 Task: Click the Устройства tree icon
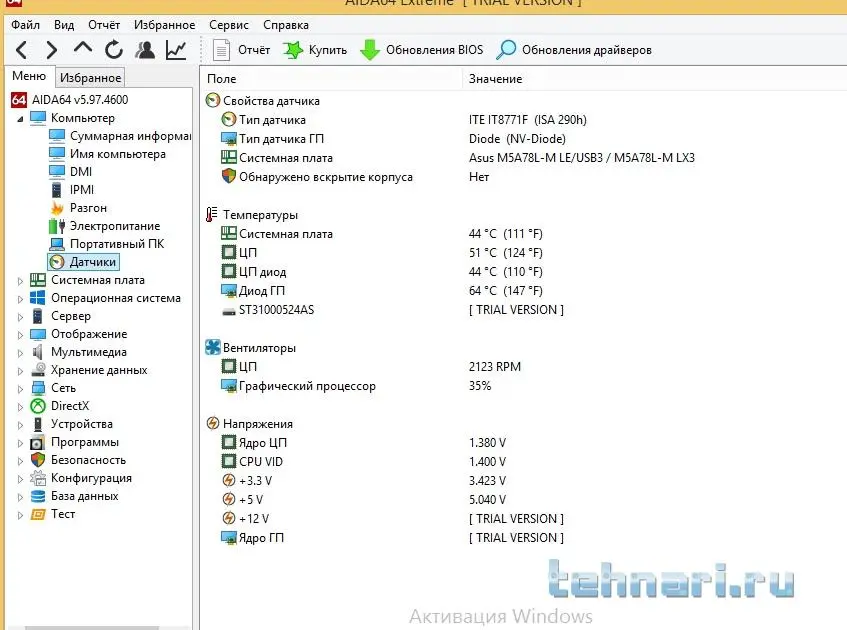[38, 424]
